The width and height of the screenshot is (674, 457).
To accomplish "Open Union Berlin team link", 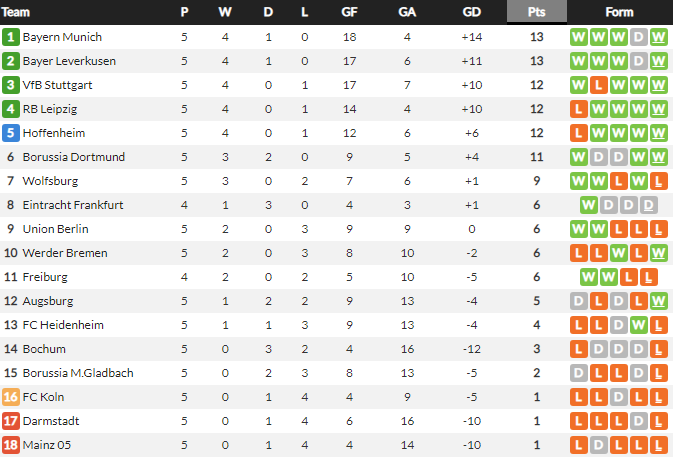I will click(56, 229).
